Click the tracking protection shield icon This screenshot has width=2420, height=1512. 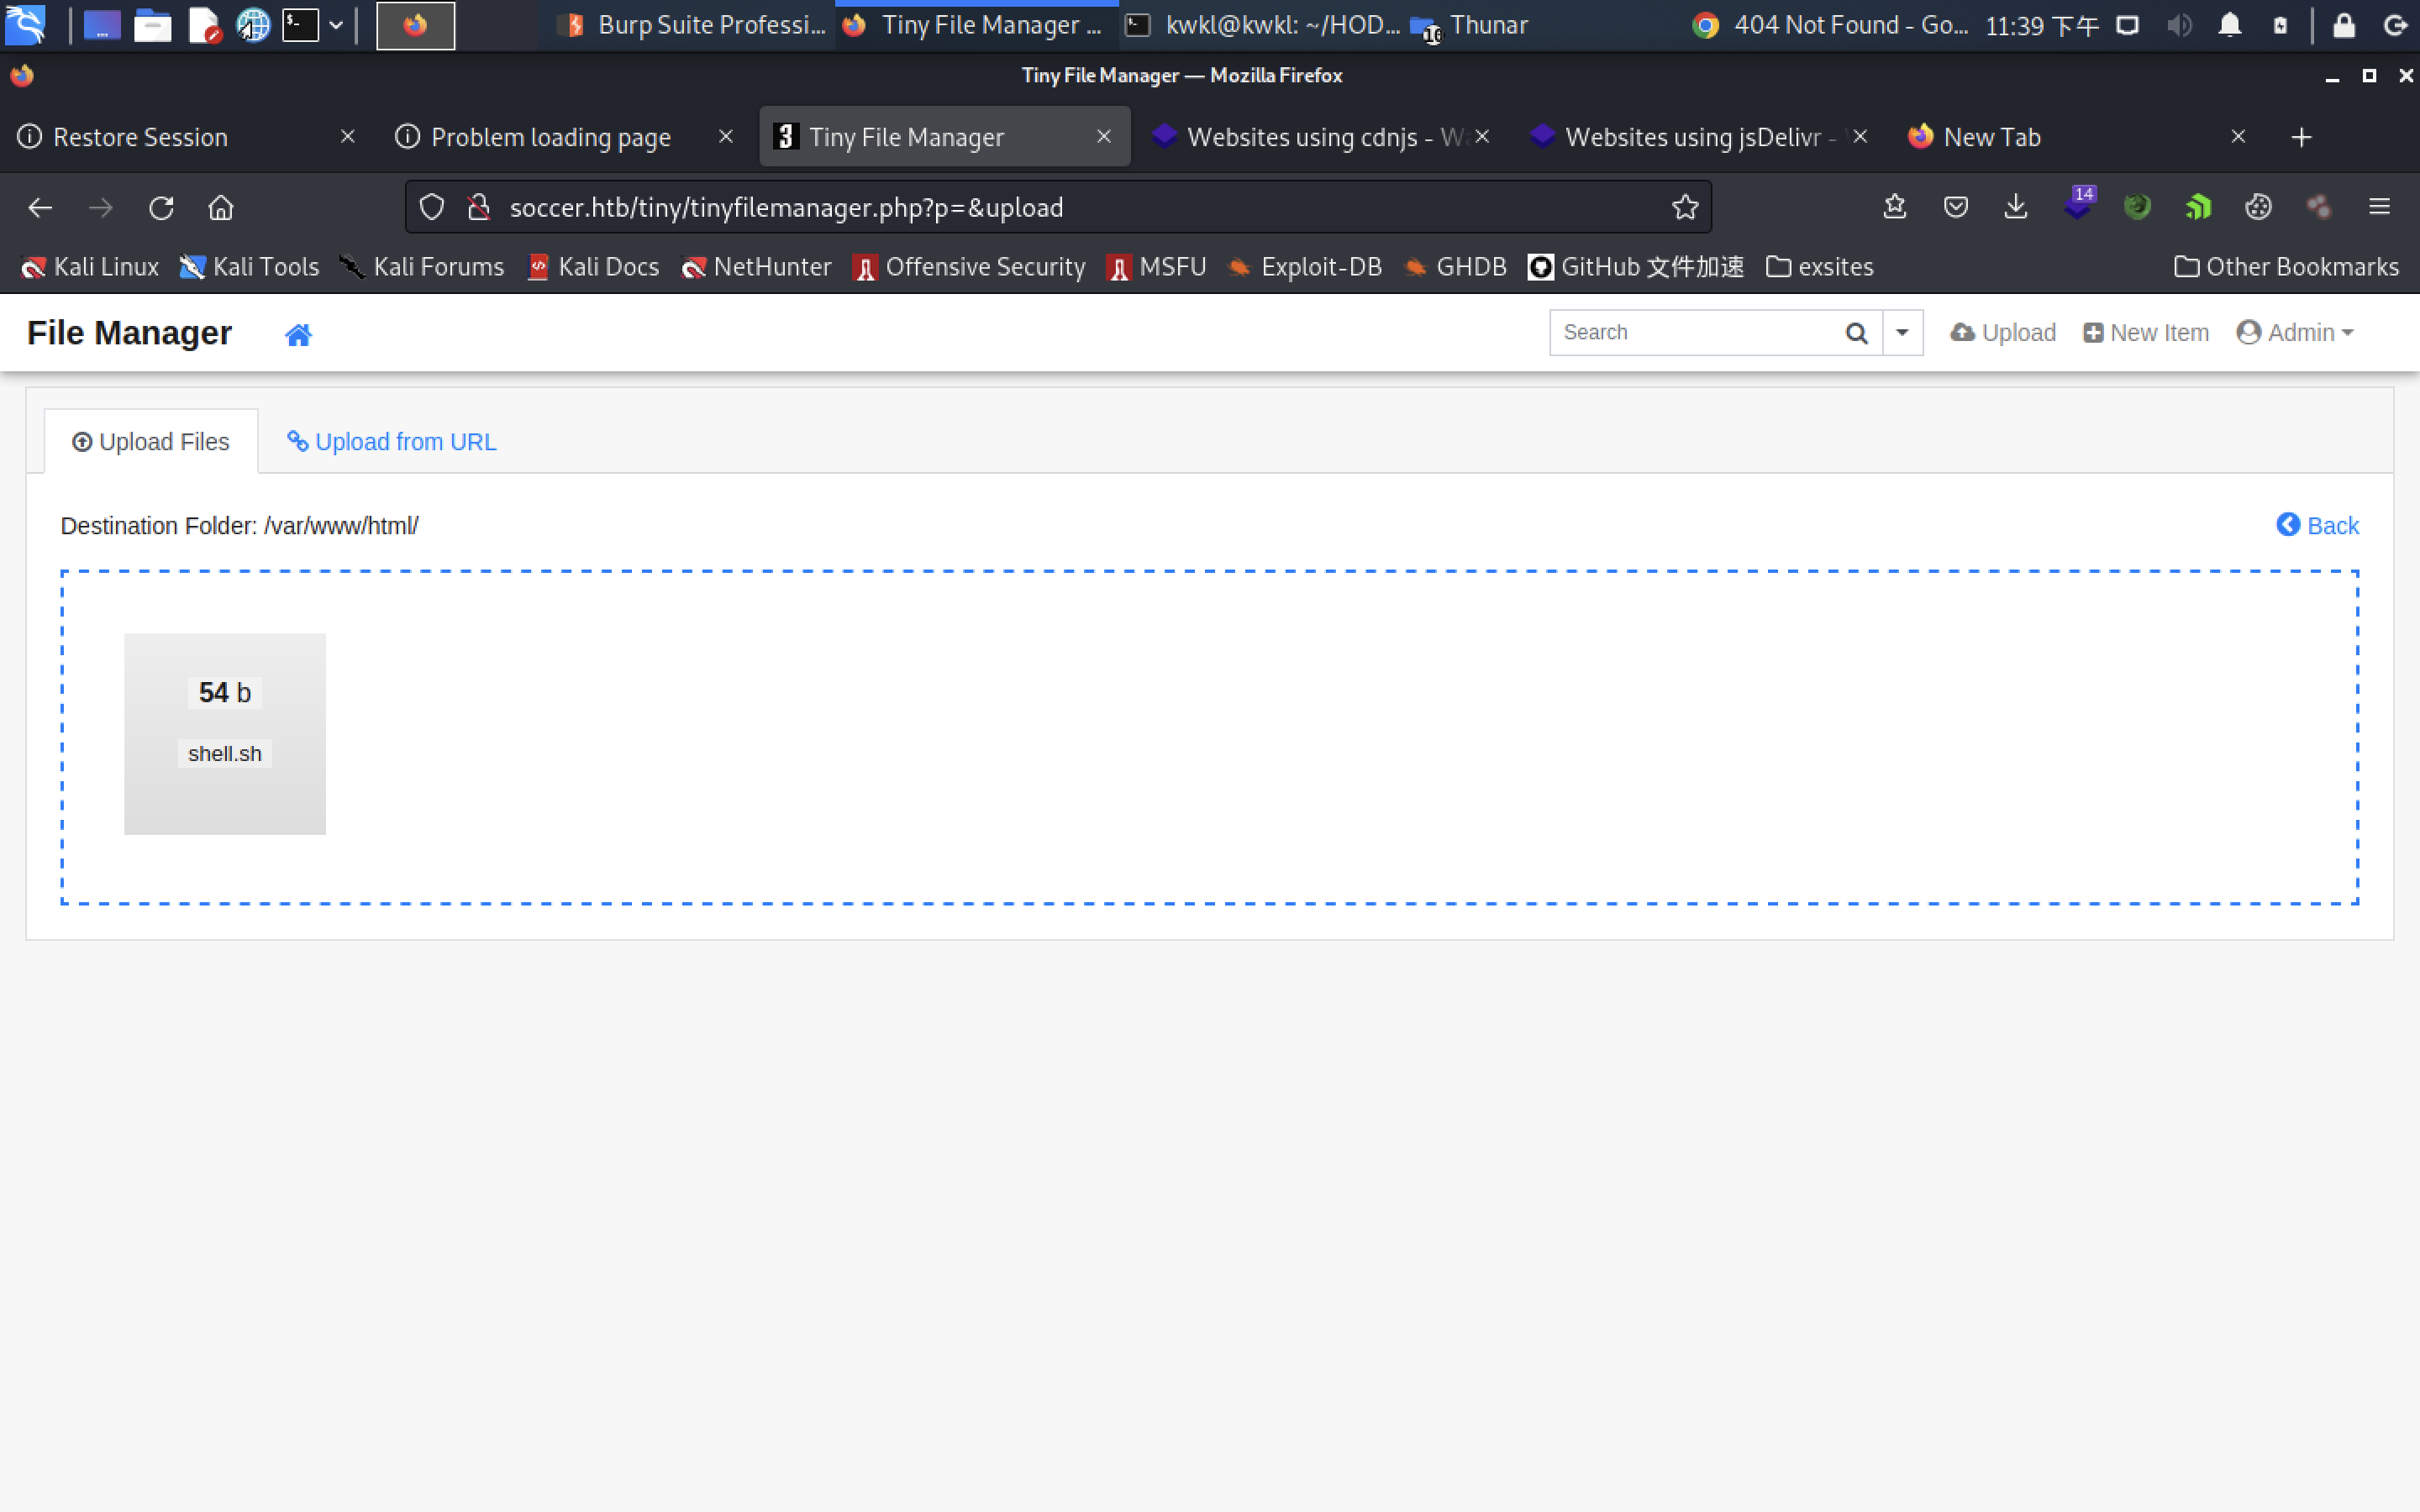pyautogui.click(x=431, y=207)
